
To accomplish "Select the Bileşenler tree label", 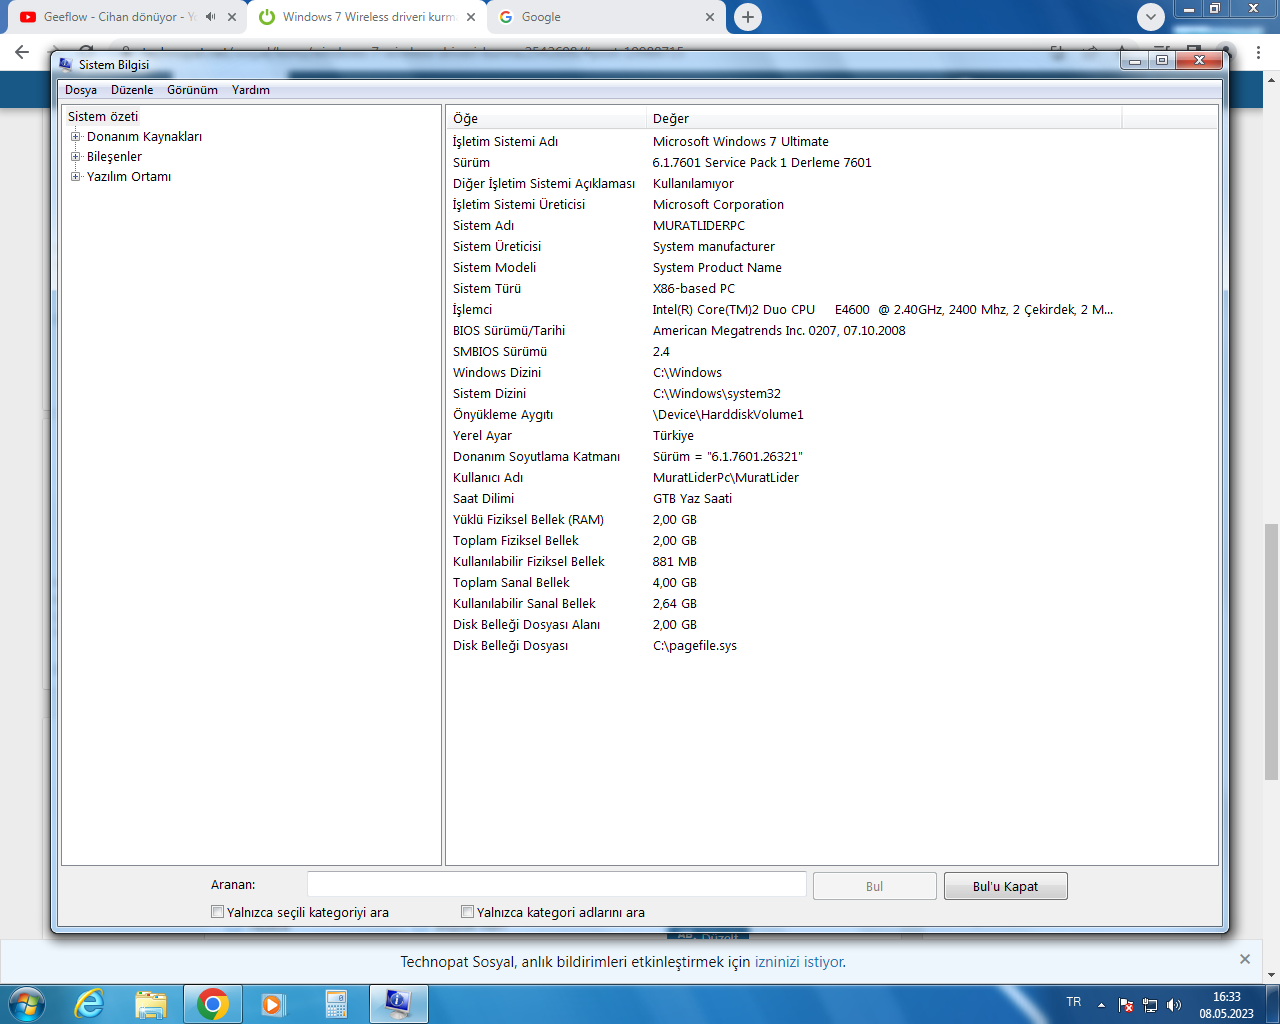I will pos(114,157).
